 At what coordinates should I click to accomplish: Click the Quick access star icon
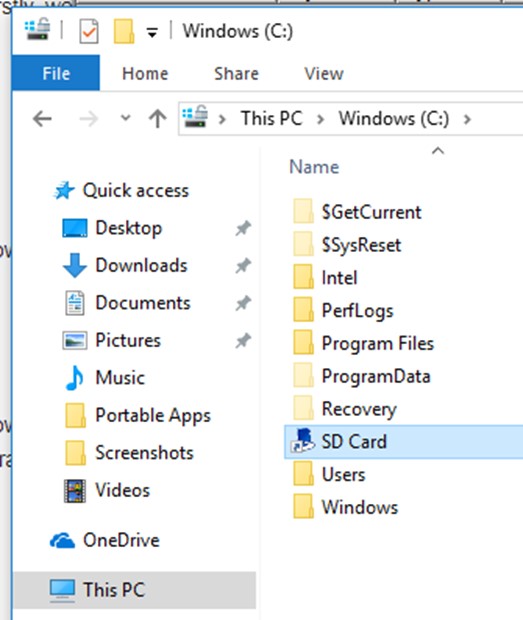64,191
